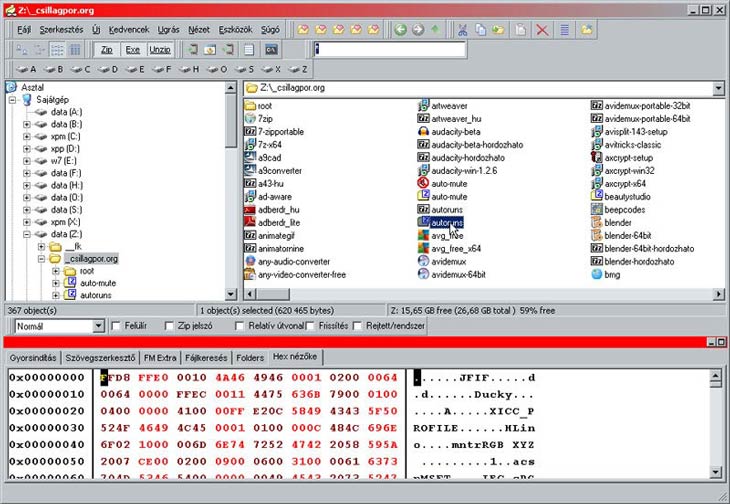Viewport: 730px width, 504px height.
Task: Click the hex viewer scroll-down arrow
Action: (x=716, y=473)
